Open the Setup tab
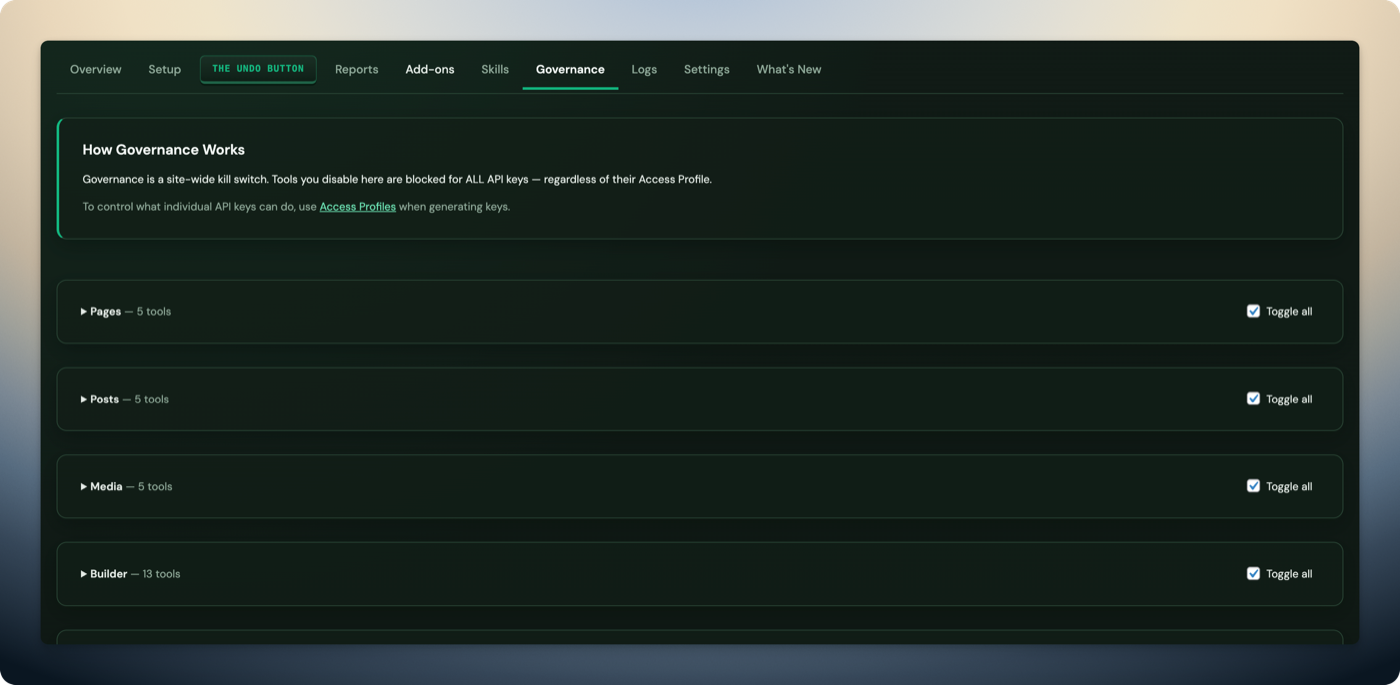 (164, 69)
